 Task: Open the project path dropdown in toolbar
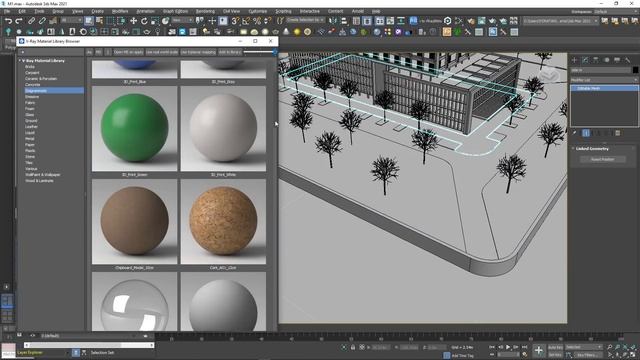click(x=561, y=20)
